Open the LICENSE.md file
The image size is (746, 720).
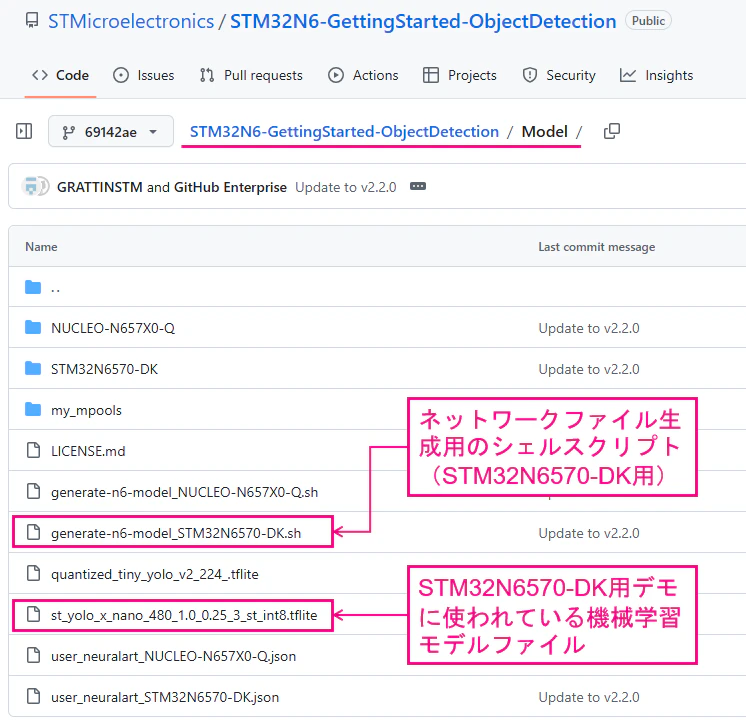(x=88, y=451)
